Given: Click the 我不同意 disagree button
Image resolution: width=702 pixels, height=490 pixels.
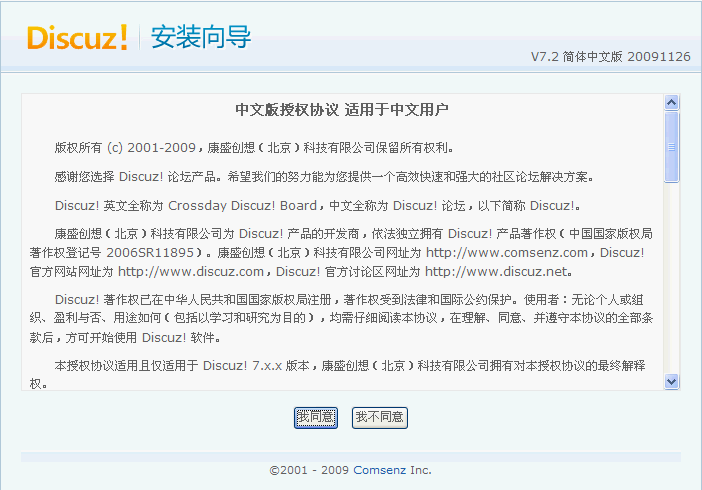Looking at the screenshot, I should click(380, 417).
